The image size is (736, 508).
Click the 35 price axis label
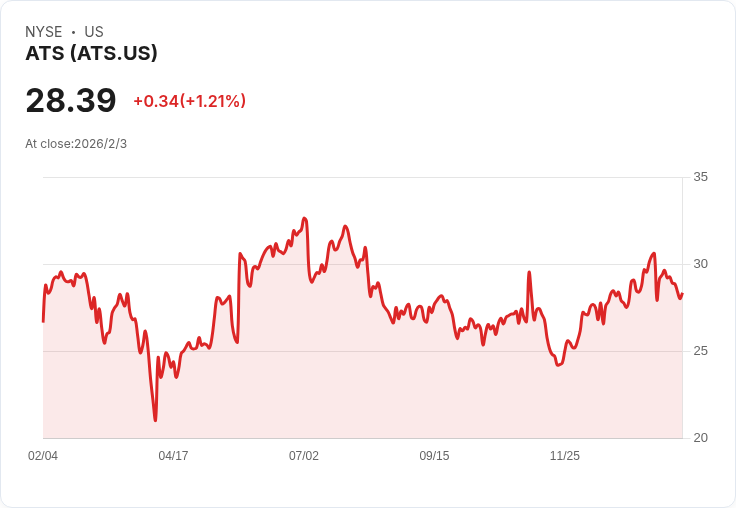pos(700,177)
